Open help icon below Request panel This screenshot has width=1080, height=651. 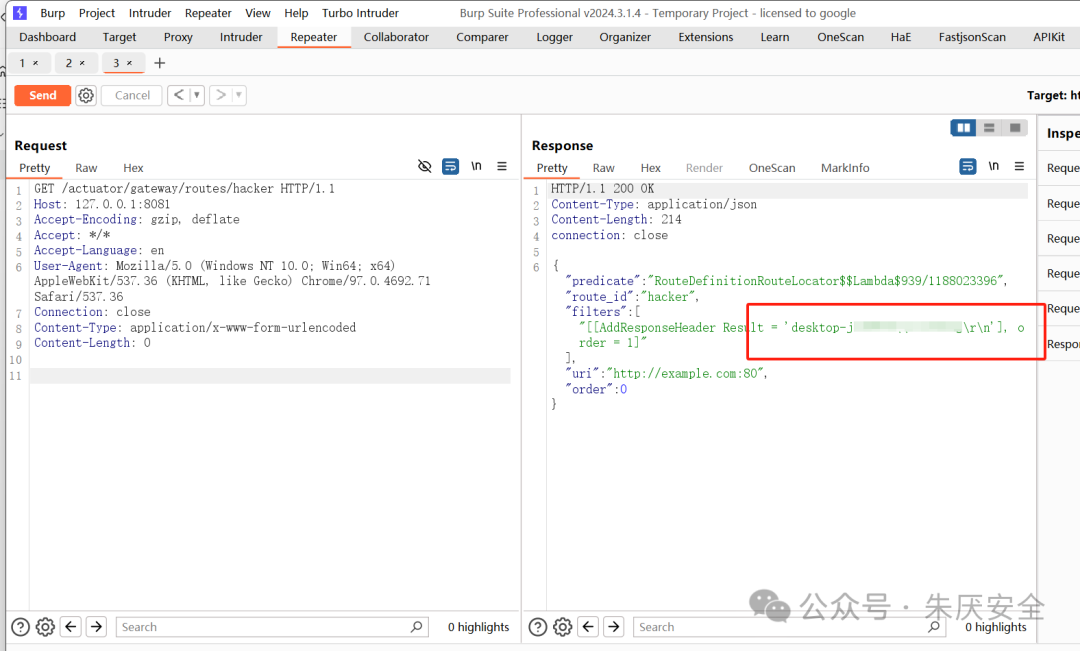click(x=21, y=627)
